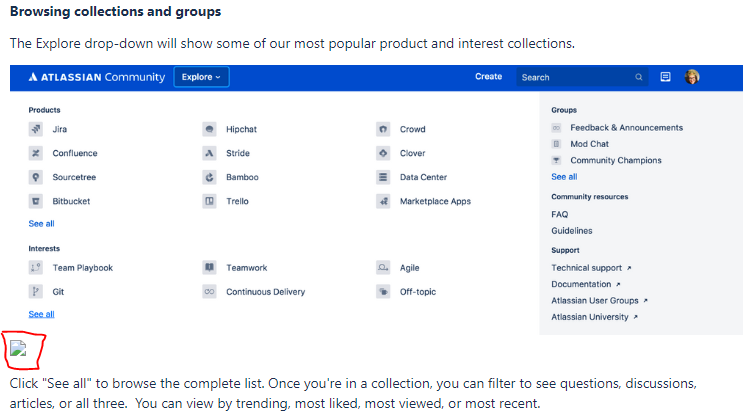Click the Create button
This screenshot has height=417, width=749.
tap(488, 76)
